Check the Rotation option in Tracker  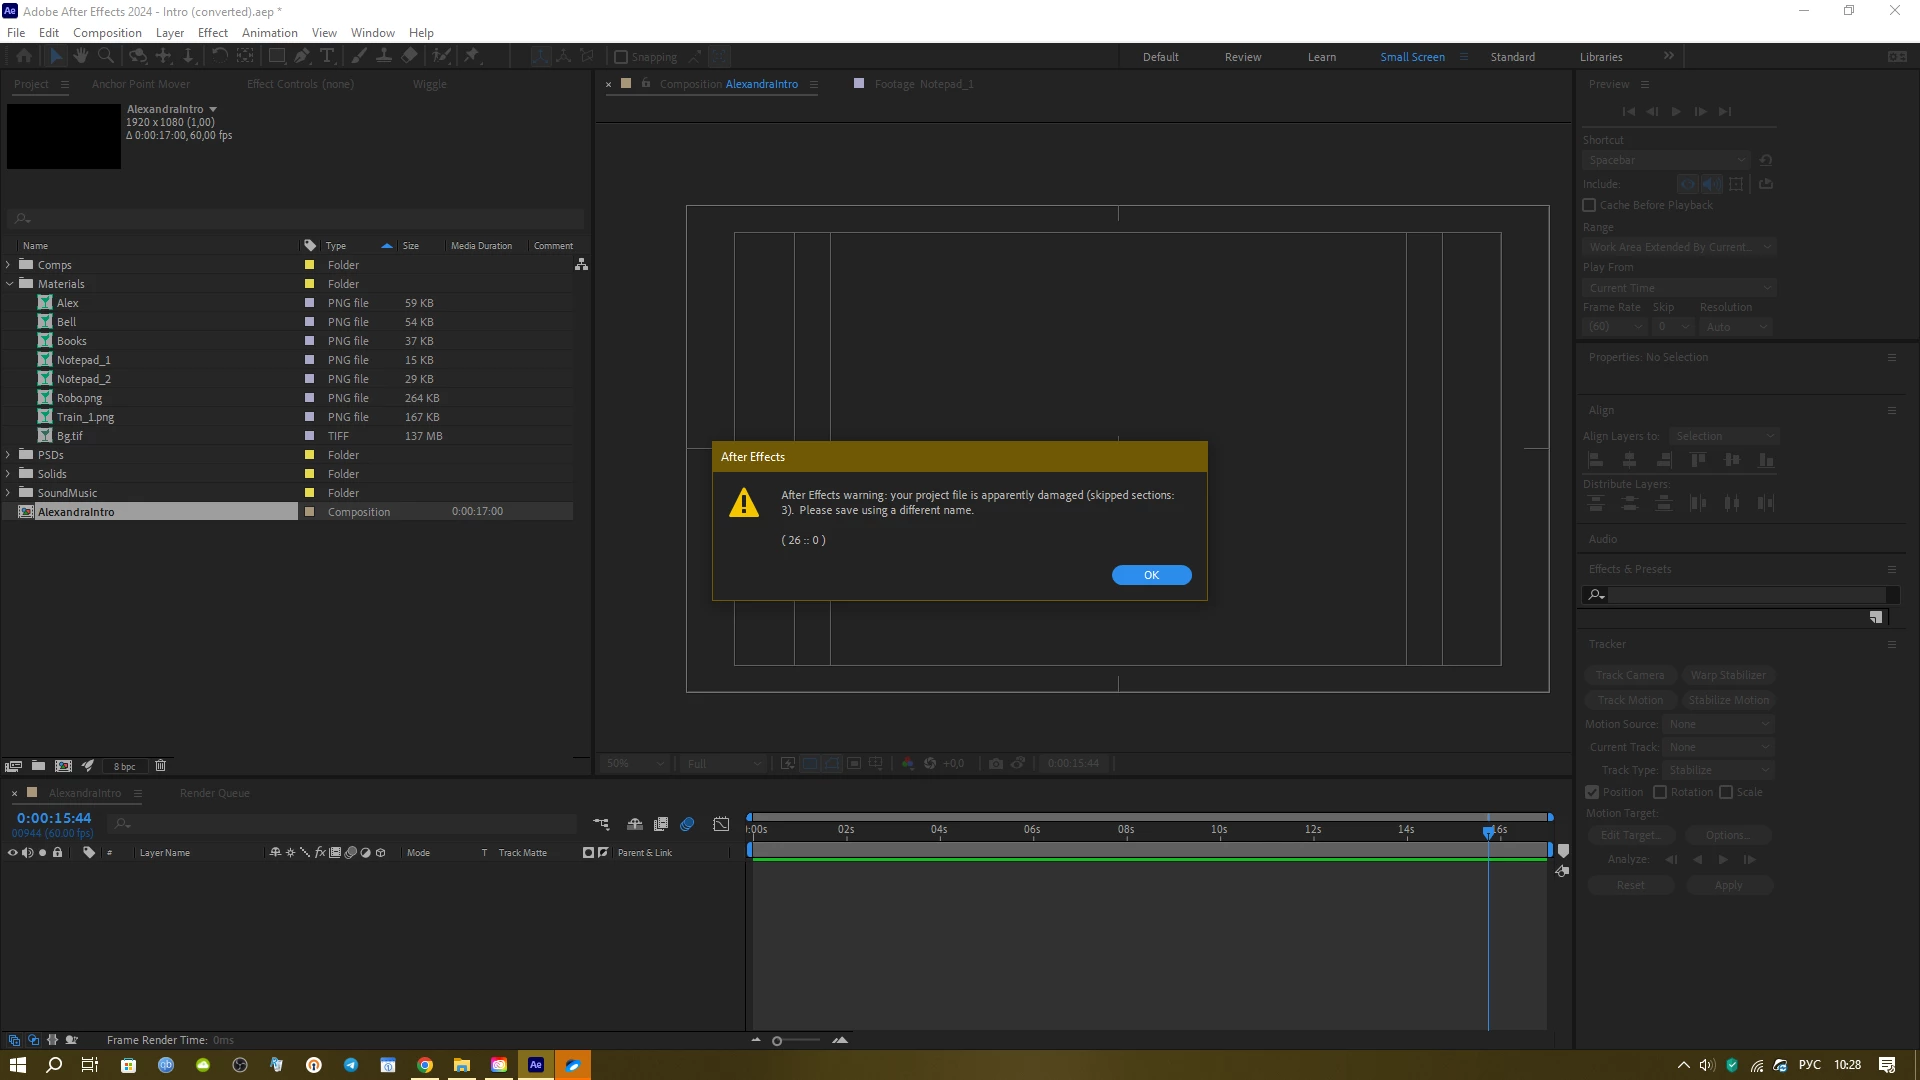[x=1660, y=792]
